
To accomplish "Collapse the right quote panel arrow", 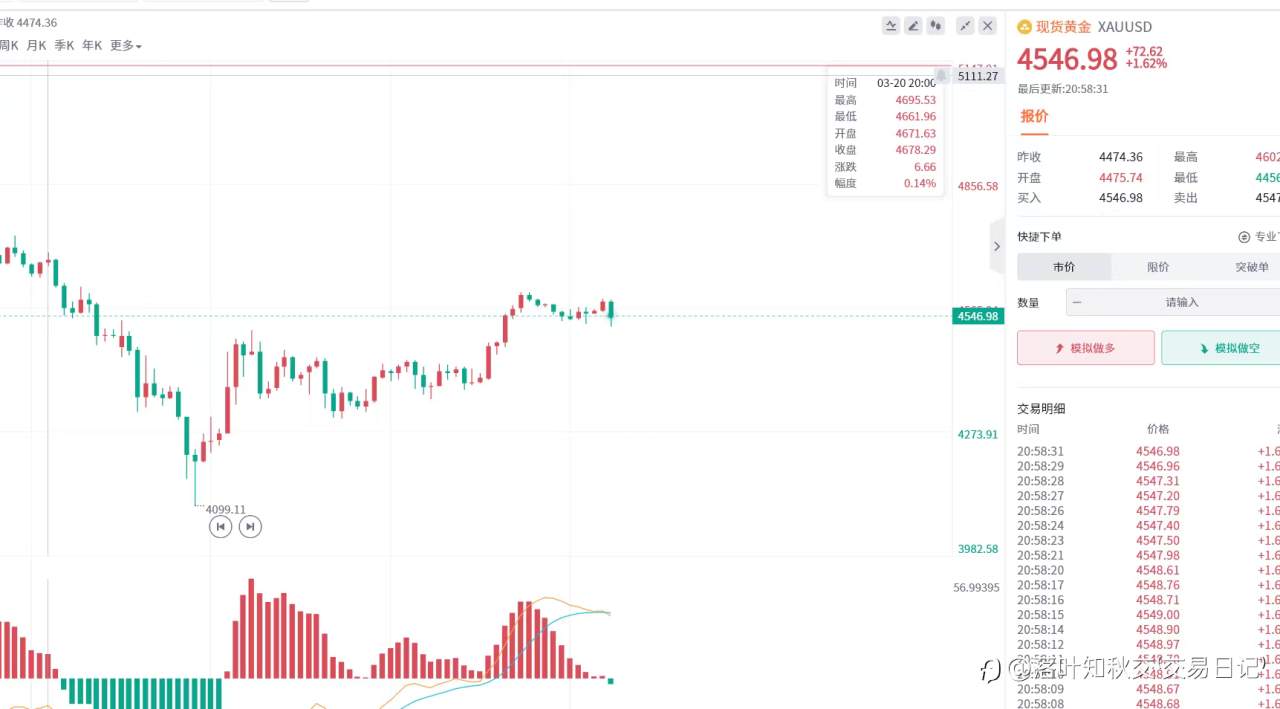I will tap(996, 246).
